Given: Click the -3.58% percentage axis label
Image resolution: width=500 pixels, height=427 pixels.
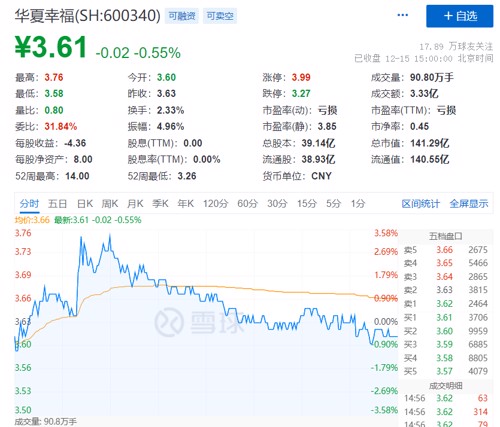Looking at the screenshot, I should pyautogui.click(x=384, y=410).
